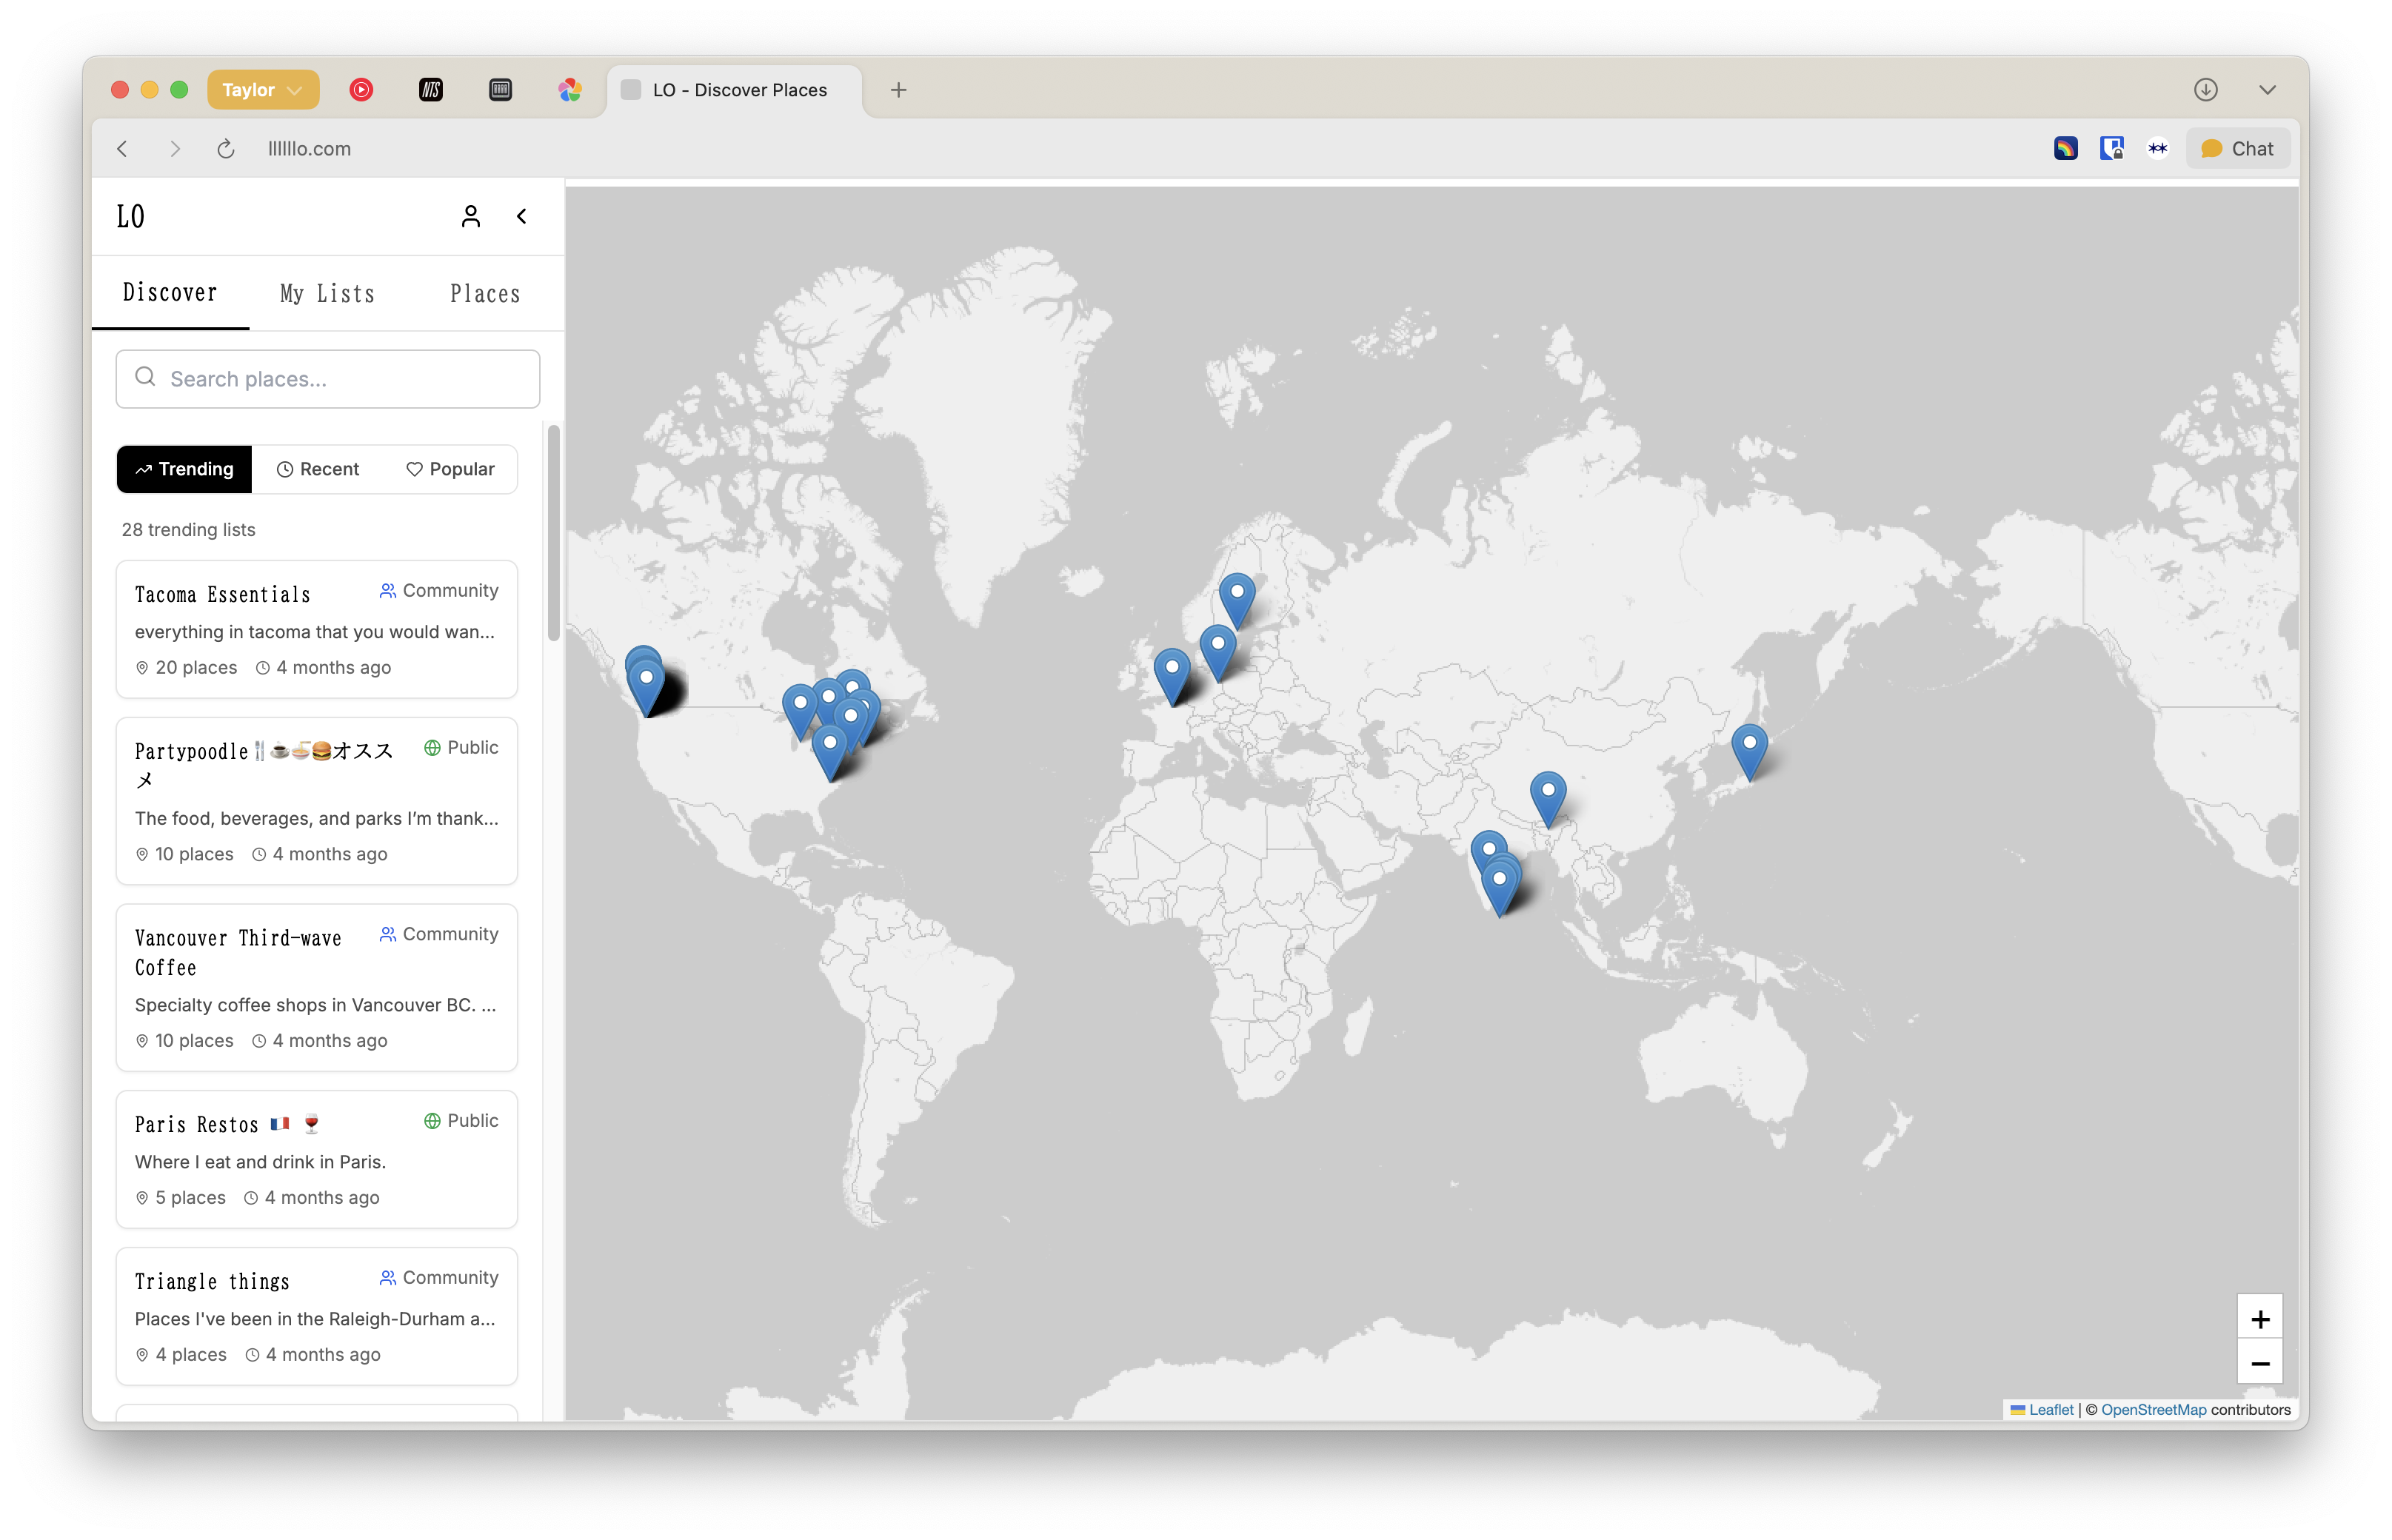Open the Taylor profile dropdown
This screenshot has height=1540, width=2392.
coord(263,90)
